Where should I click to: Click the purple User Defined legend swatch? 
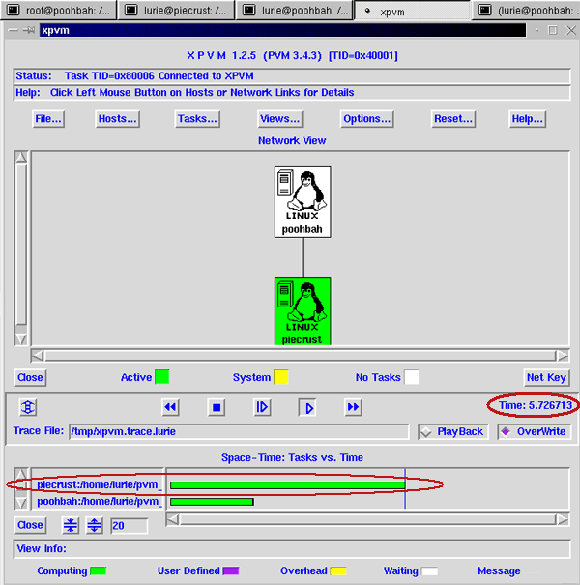231,571
